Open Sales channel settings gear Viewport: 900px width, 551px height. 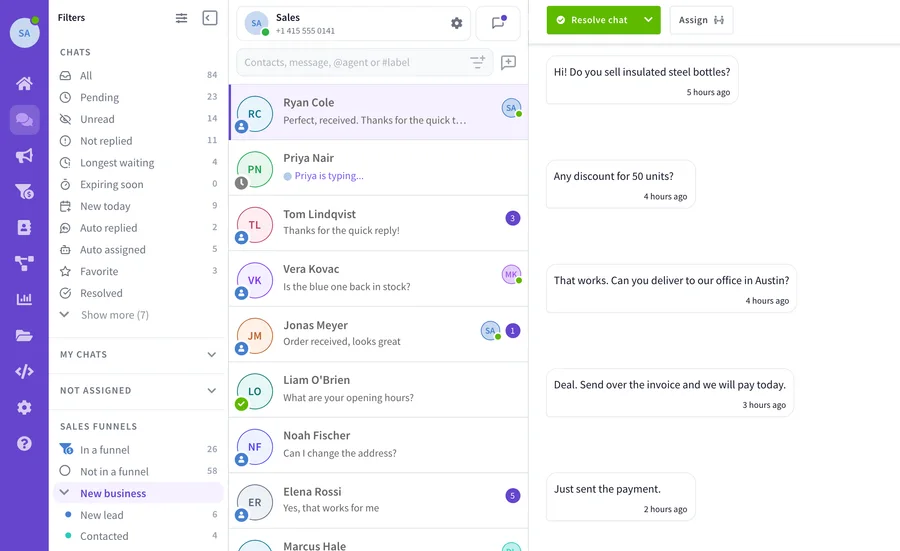[x=456, y=23]
